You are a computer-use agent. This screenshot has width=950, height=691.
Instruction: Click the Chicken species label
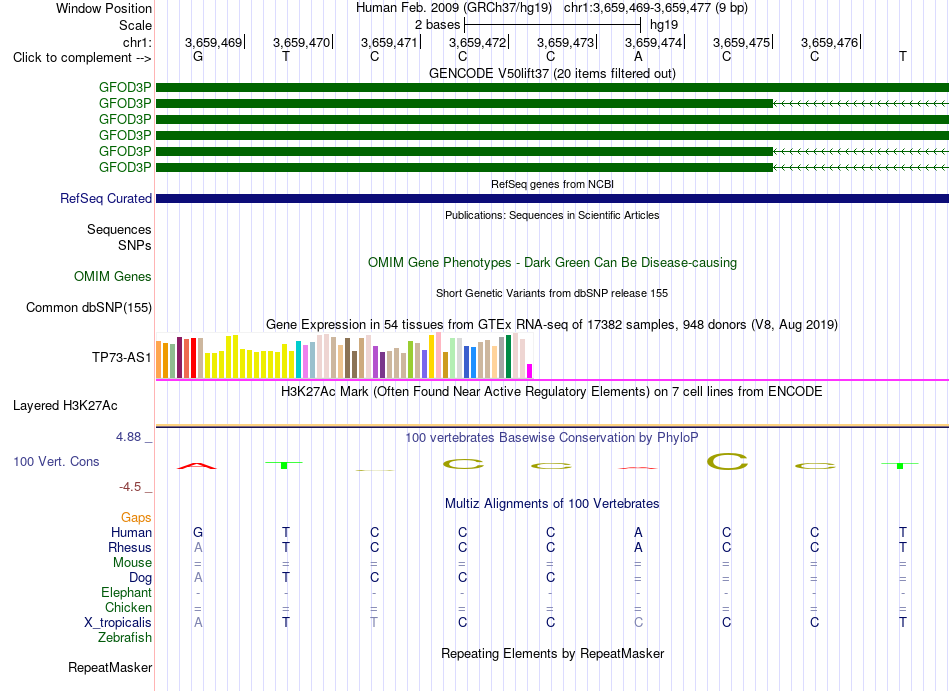click(128, 607)
